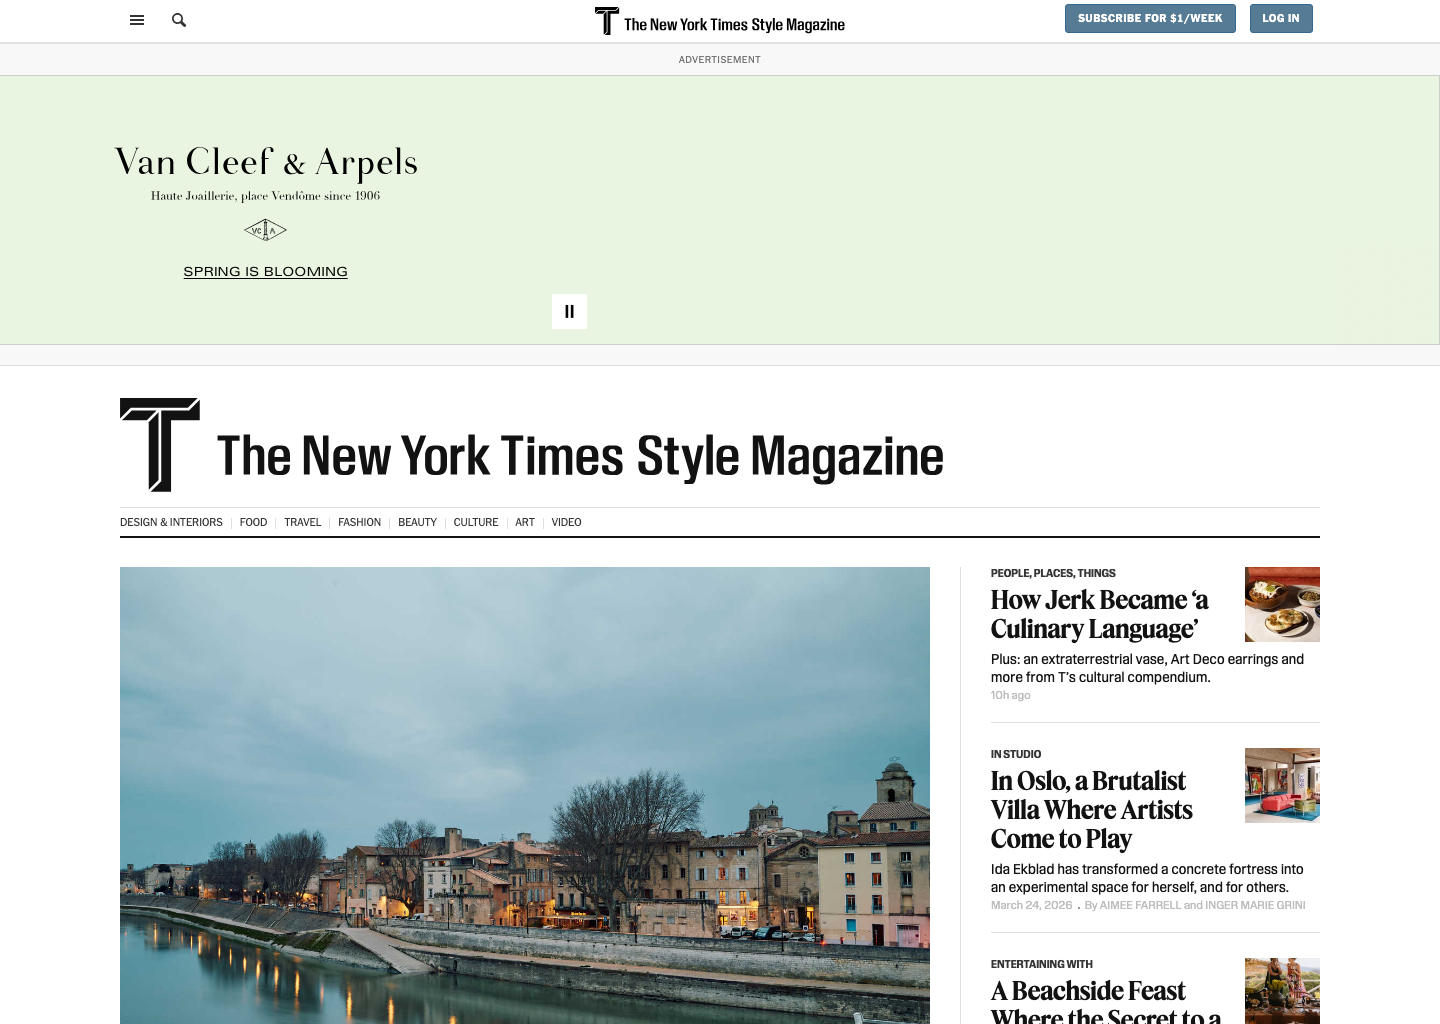1440x1024 pixels.
Task: Open the hamburger navigation menu
Action: point(136,20)
